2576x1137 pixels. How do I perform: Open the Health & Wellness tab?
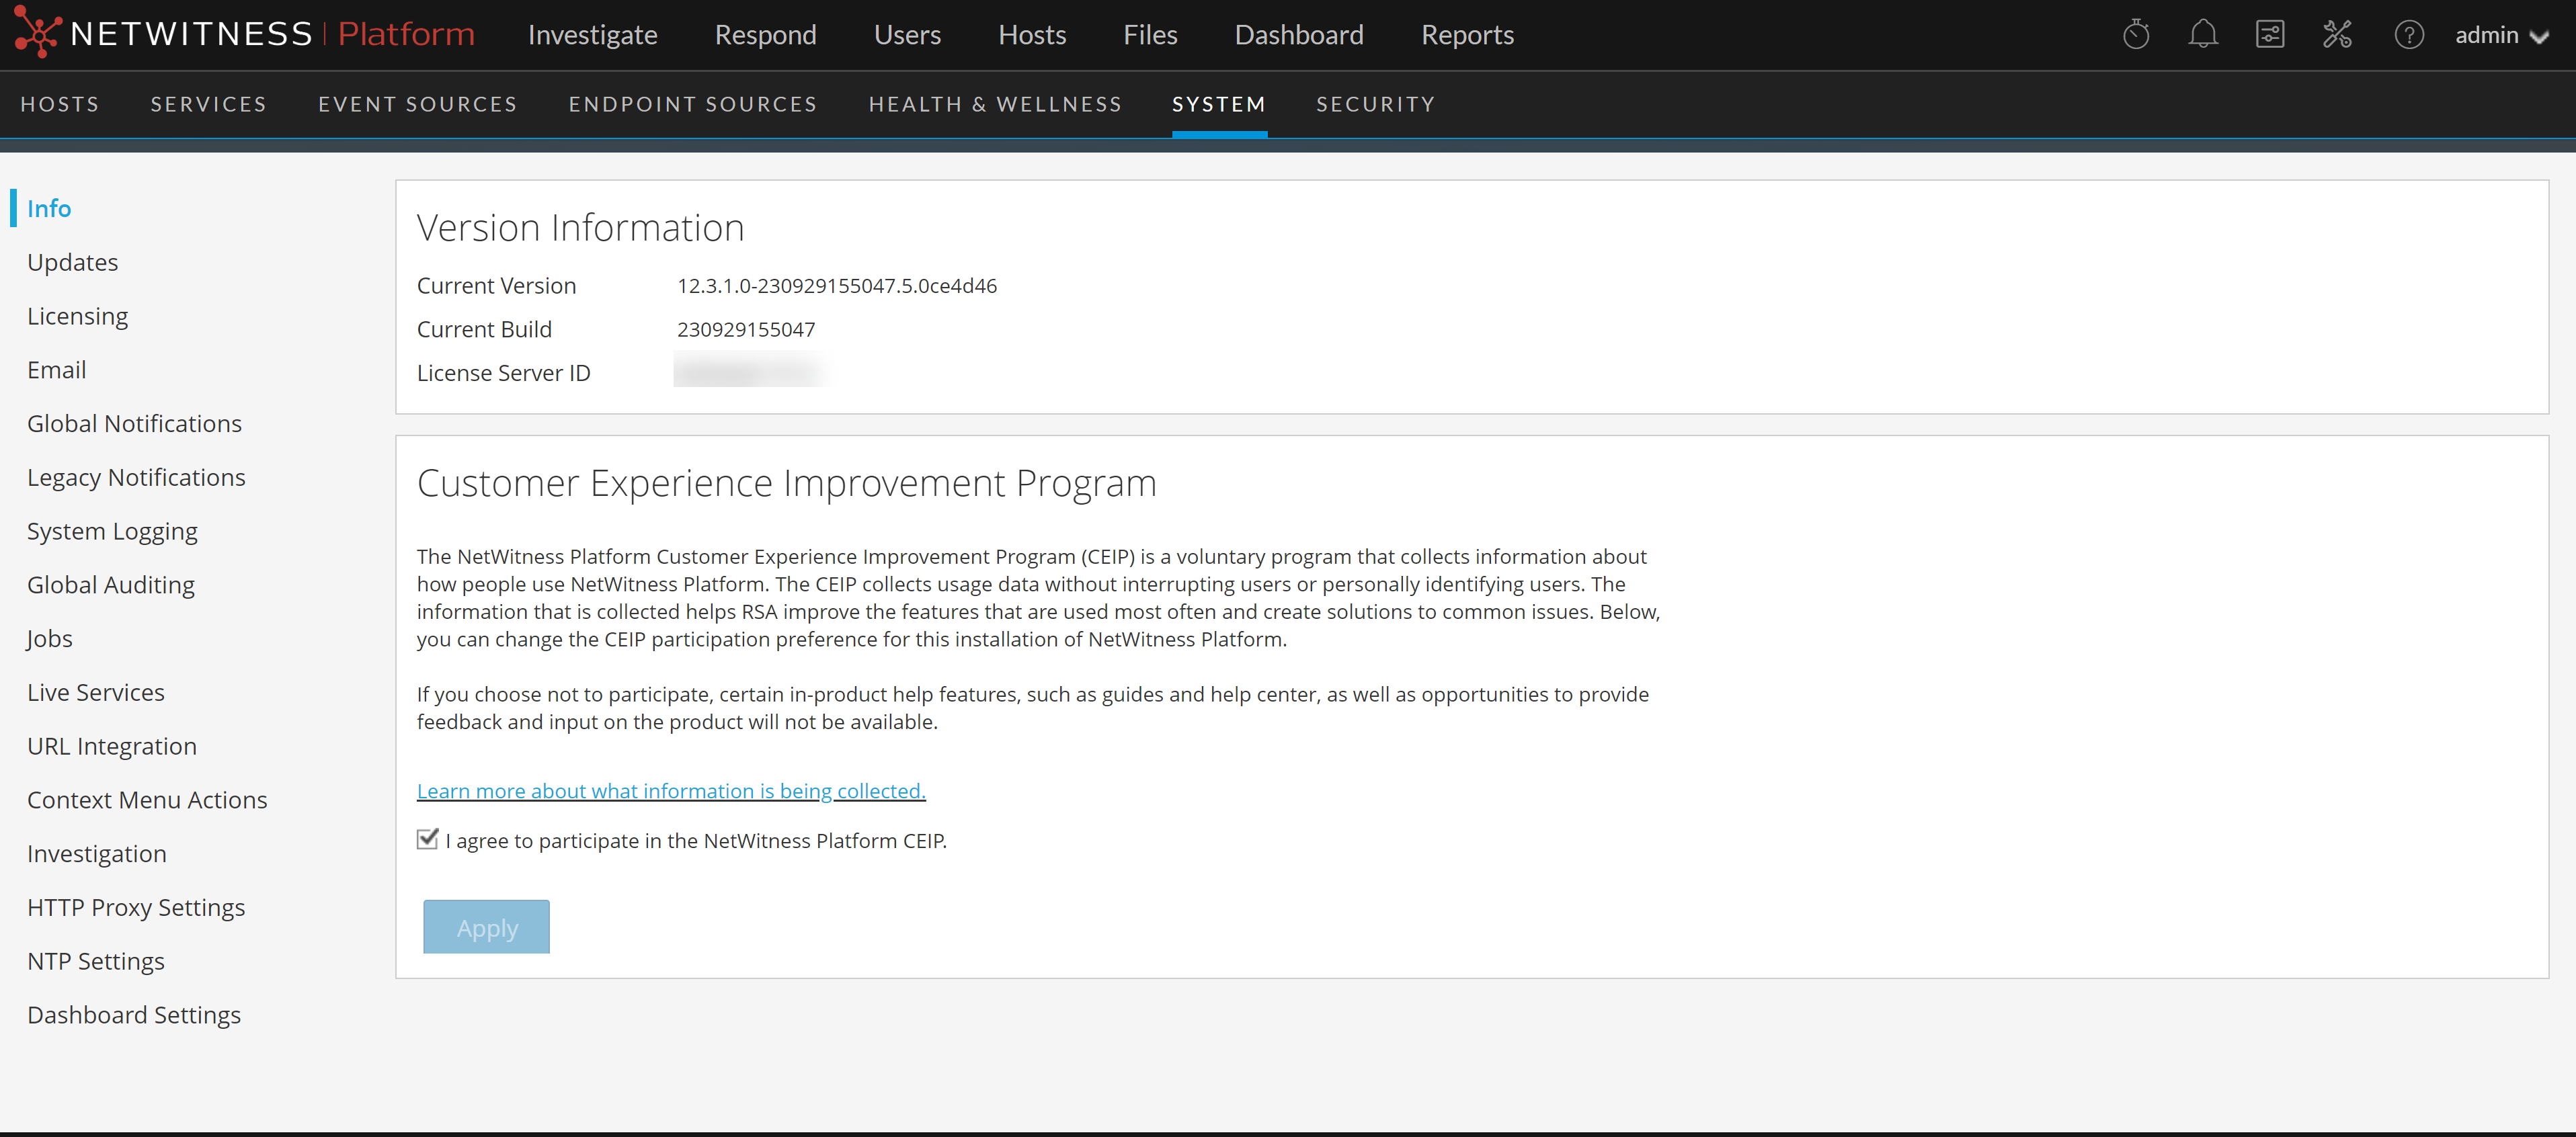tap(995, 104)
